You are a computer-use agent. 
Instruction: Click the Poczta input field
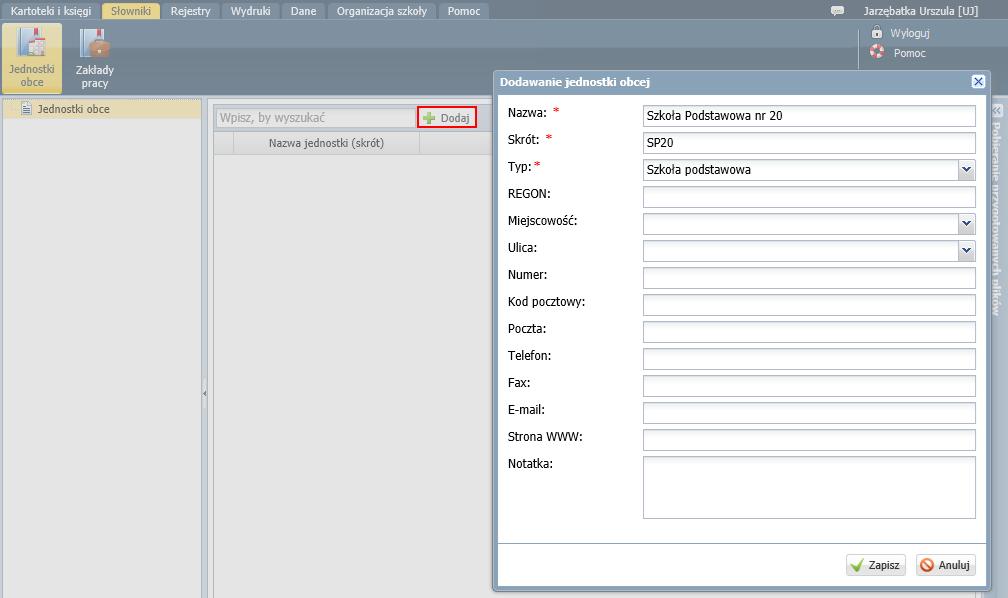[809, 332]
